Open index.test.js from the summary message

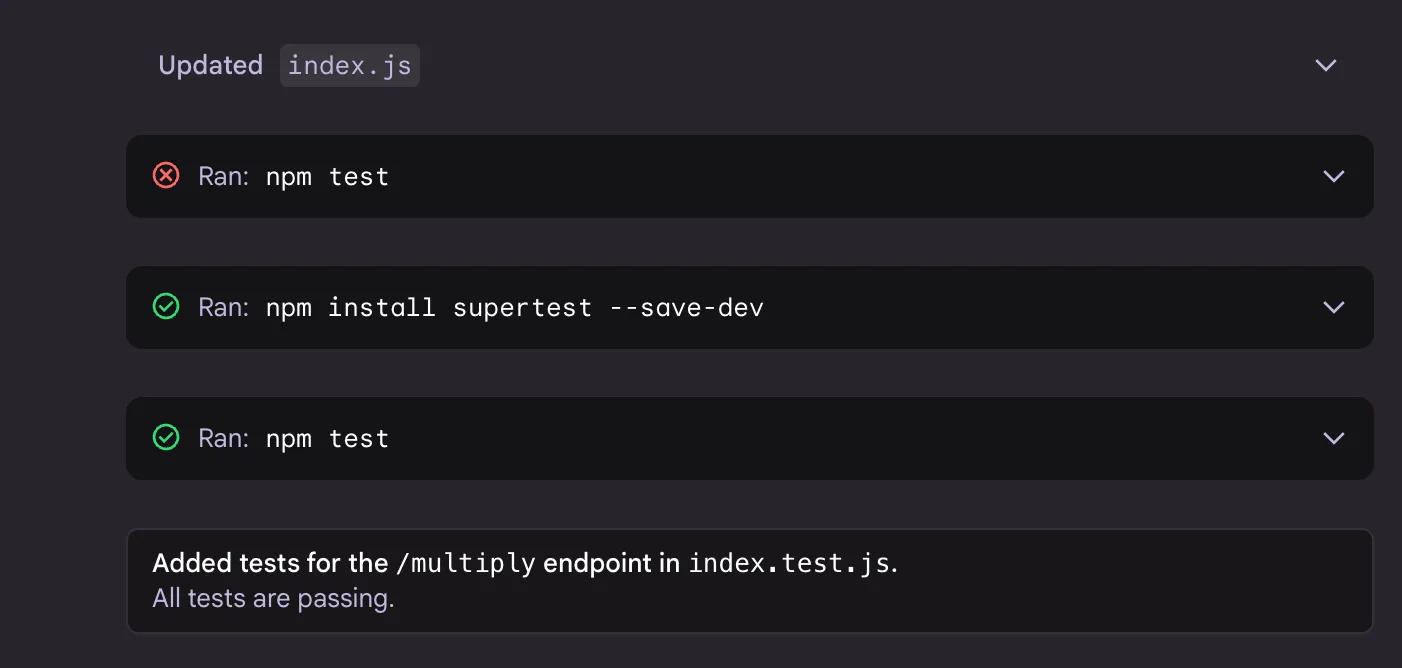click(x=789, y=564)
